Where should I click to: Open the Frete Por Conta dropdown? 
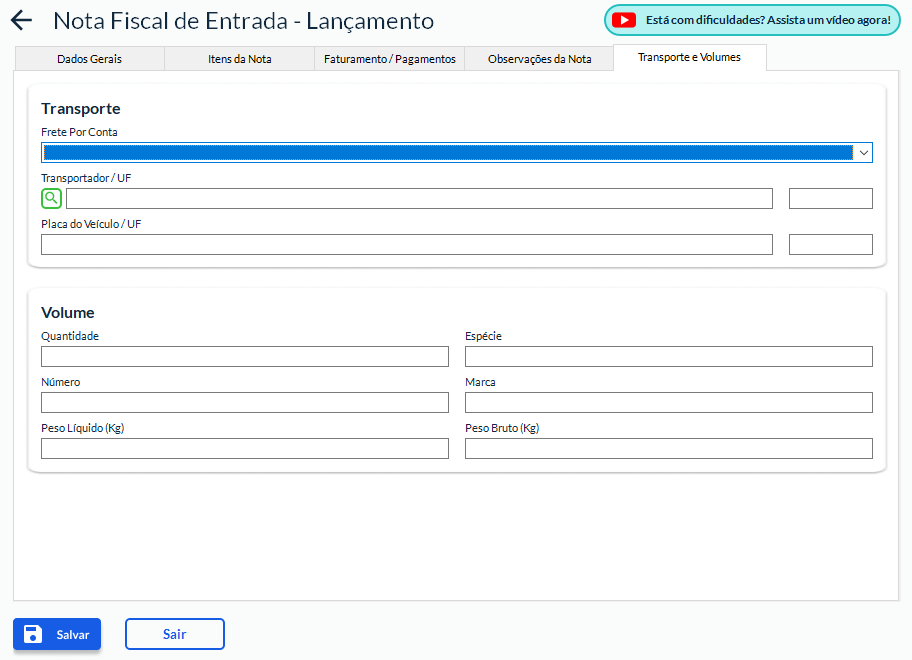(x=457, y=152)
